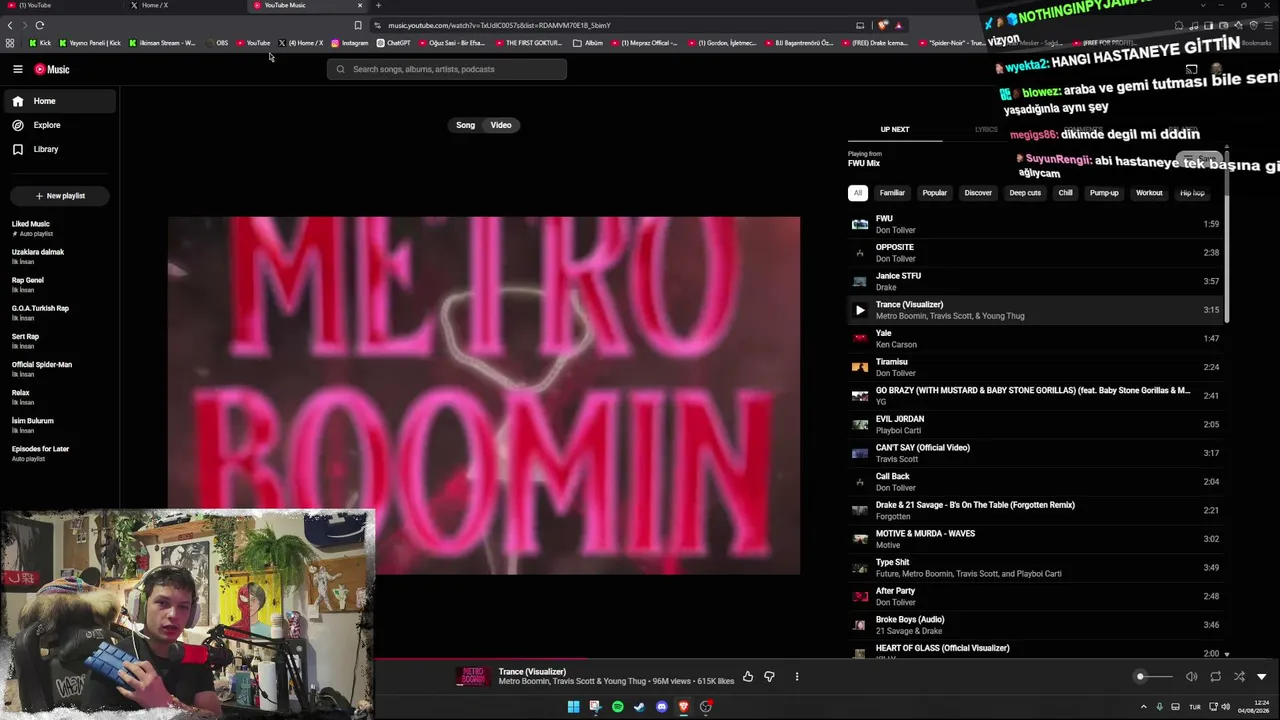
Task: Click the YouTube Music logo
Action: click(x=52, y=69)
